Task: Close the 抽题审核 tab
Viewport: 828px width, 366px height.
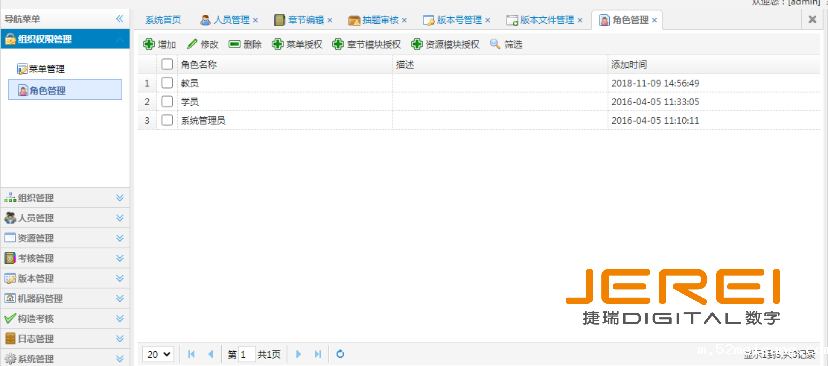Action: [x=404, y=21]
